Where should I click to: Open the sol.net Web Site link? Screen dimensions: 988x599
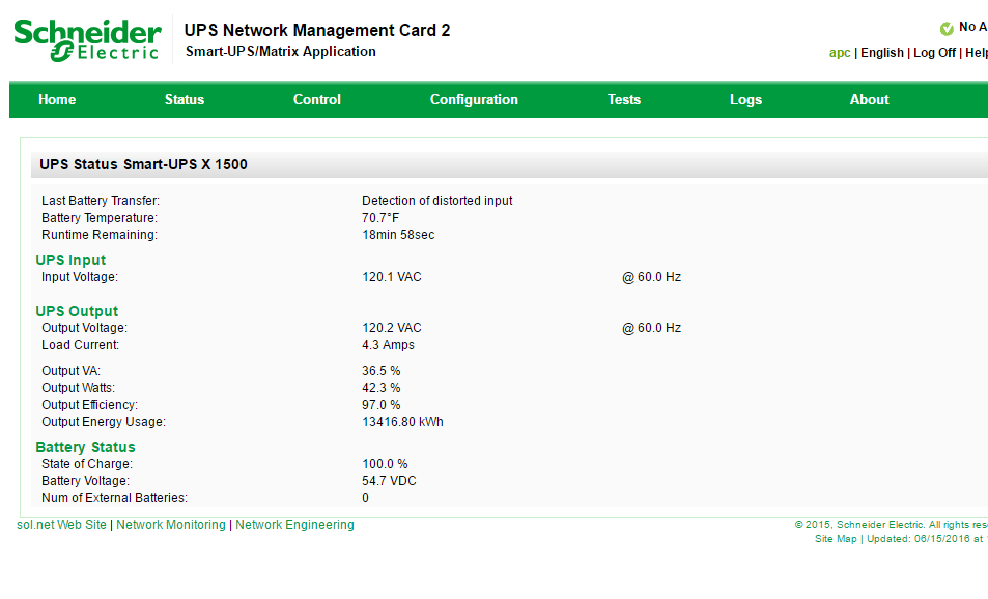tap(62, 525)
